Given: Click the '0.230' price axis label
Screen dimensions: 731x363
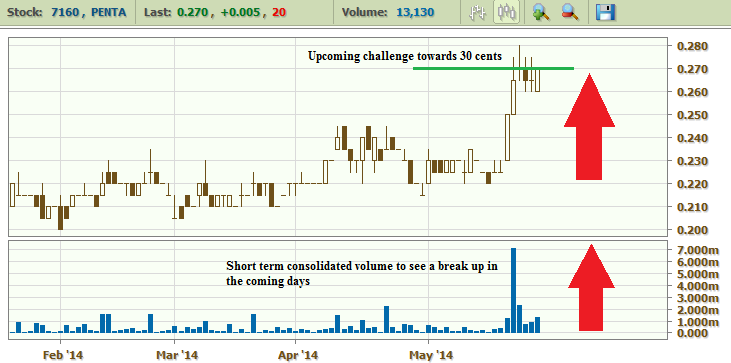Looking at the screenshot, I should pyautogui.click(x=693, y=161).
